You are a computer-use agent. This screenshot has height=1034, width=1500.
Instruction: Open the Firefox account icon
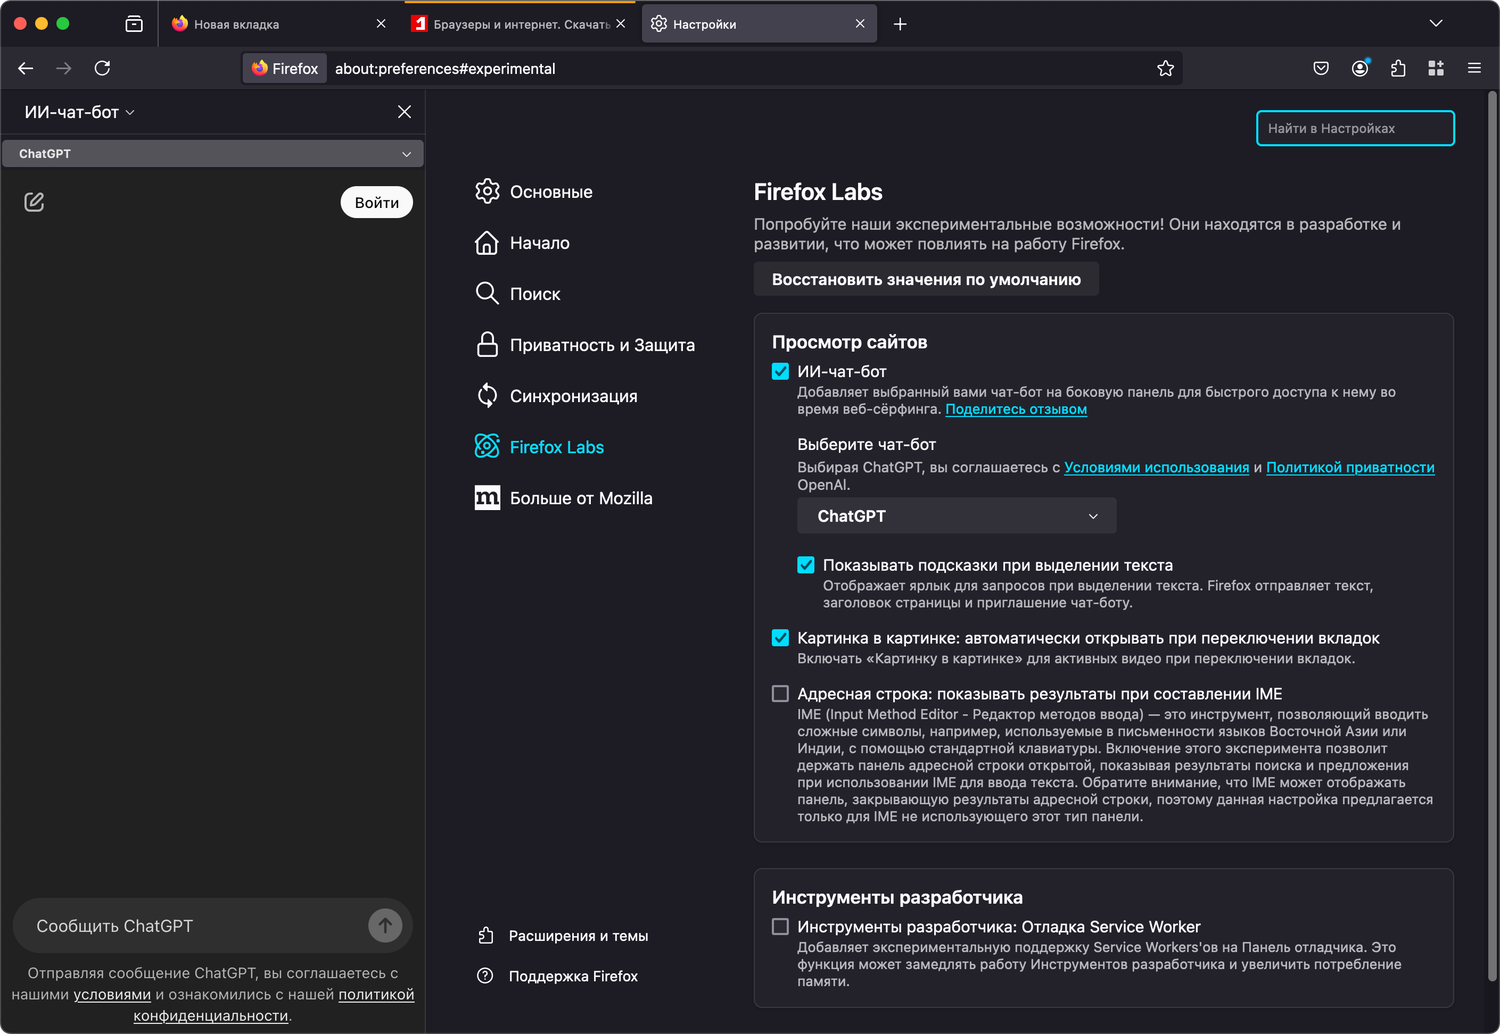point(1360,68)
